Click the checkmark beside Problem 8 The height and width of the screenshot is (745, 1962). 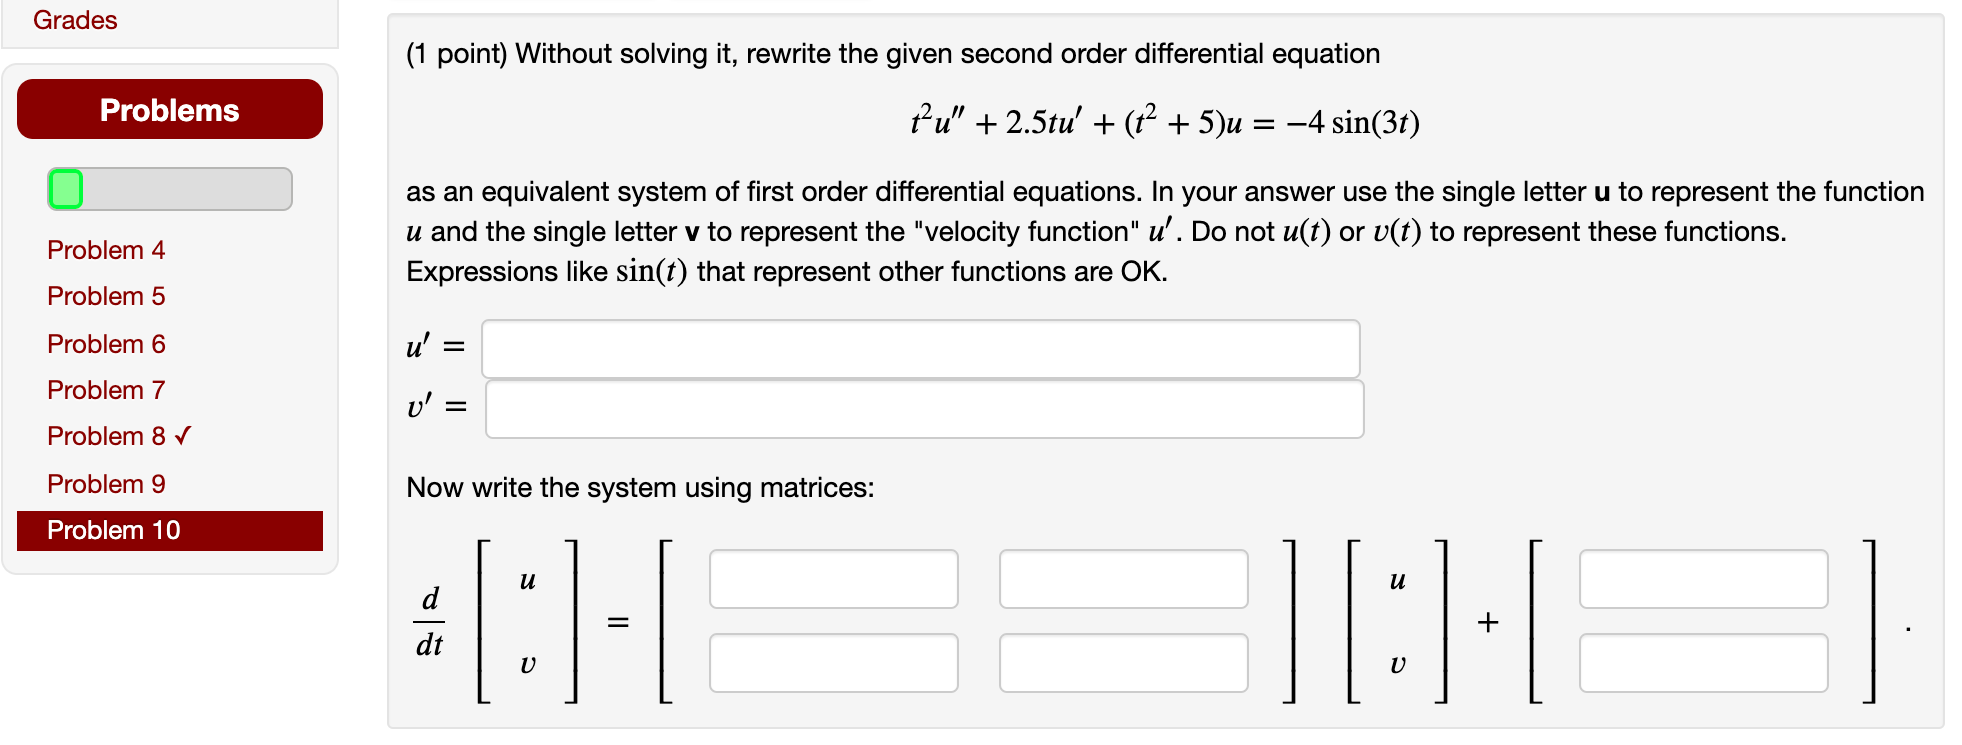[x=183, y=436]
